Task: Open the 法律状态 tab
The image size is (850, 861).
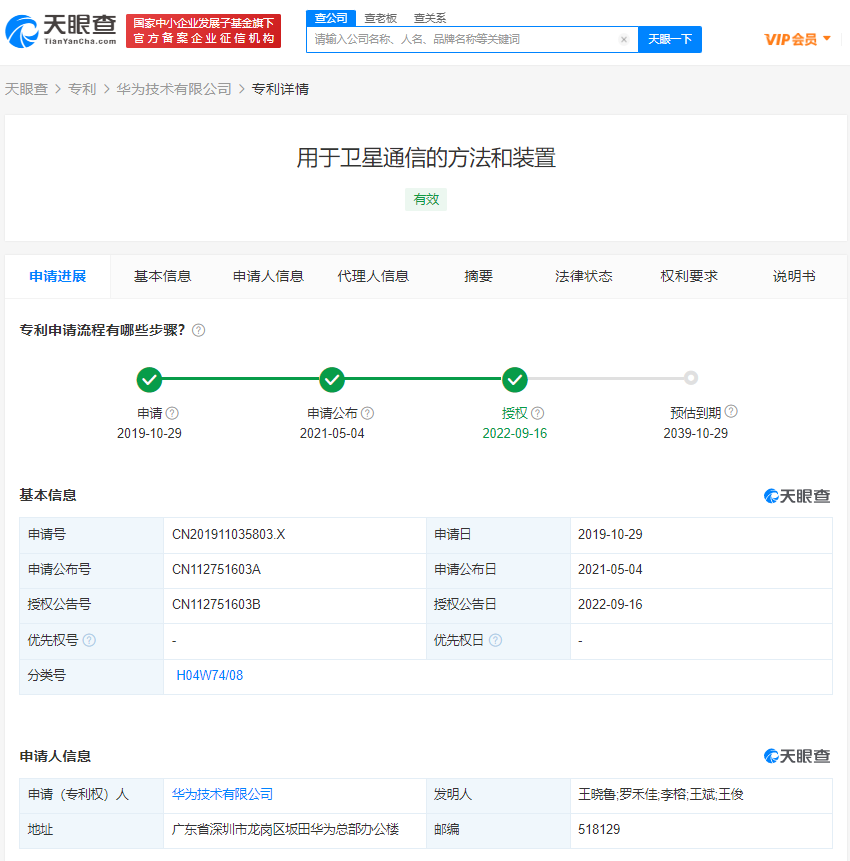Action: tap(584, 276)
